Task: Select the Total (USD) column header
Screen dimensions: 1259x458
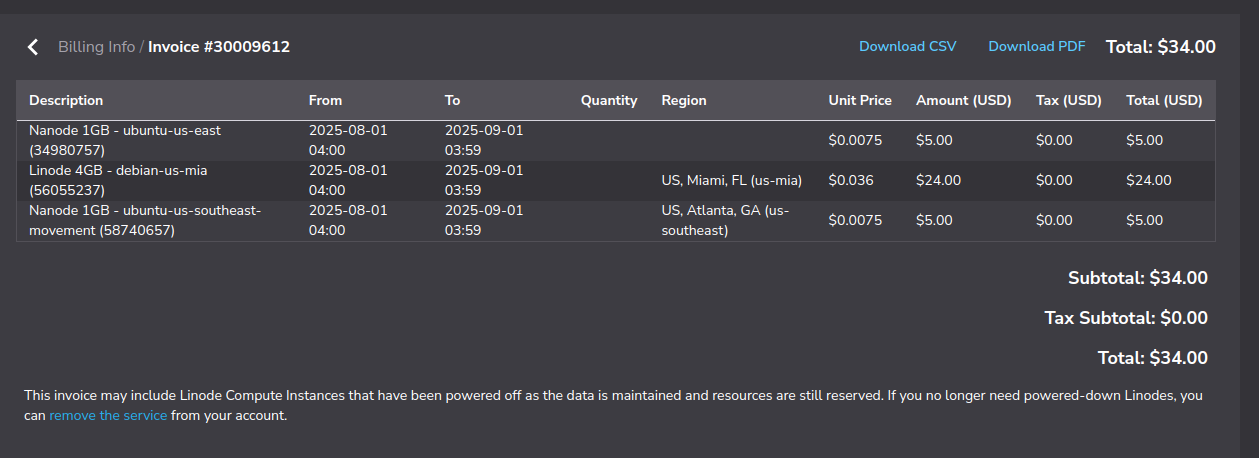Action: coord(1164,101)
